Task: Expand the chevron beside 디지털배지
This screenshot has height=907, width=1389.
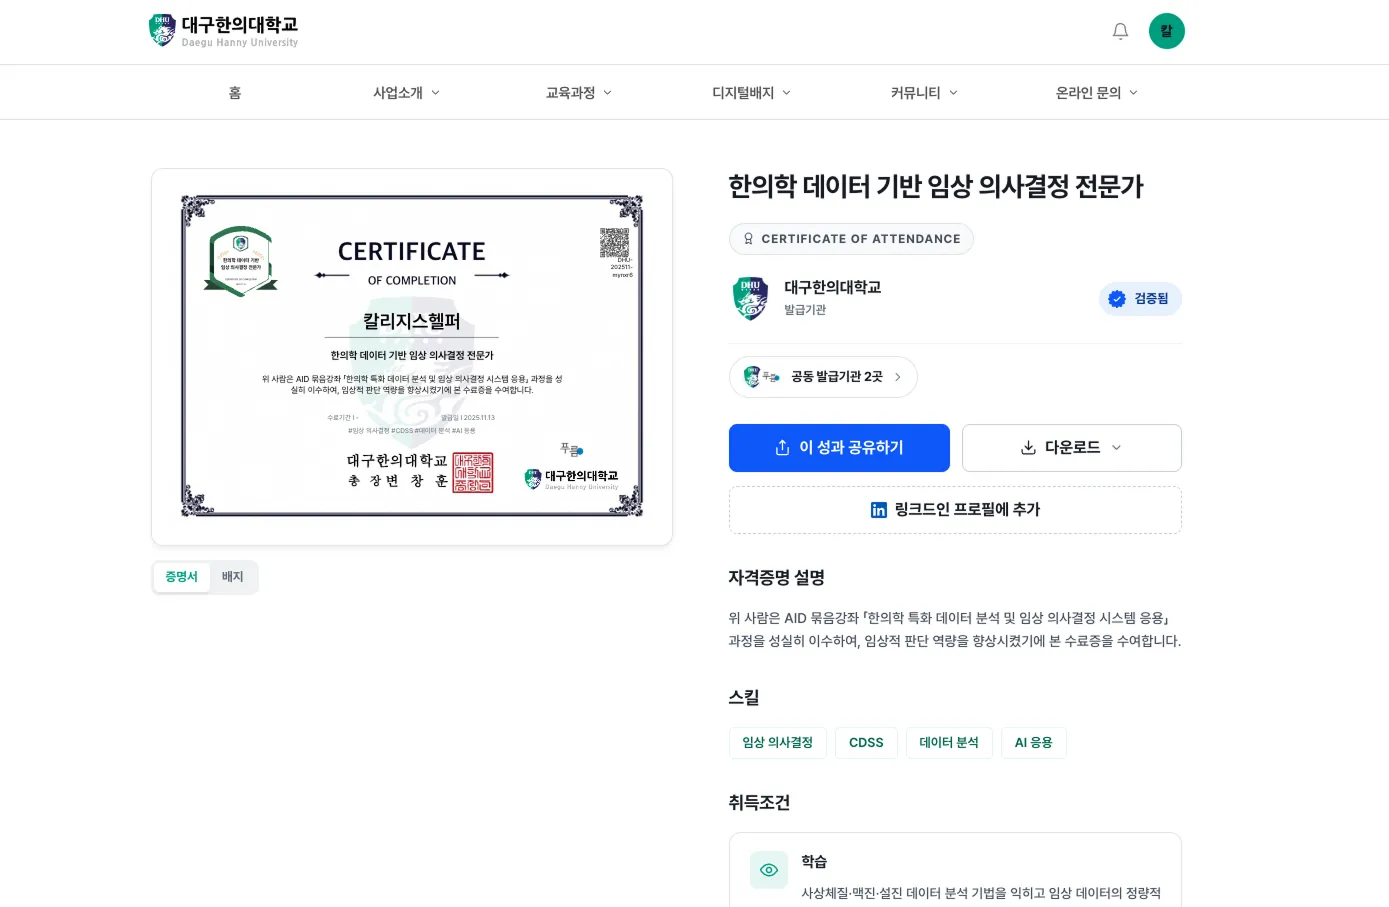Action: tap(786, 93)
